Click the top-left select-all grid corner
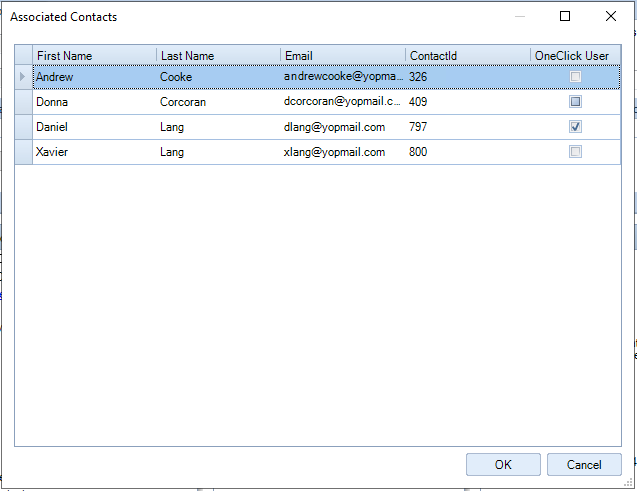The height and width of the screenshot is (491, 637). tap(24, 55)
